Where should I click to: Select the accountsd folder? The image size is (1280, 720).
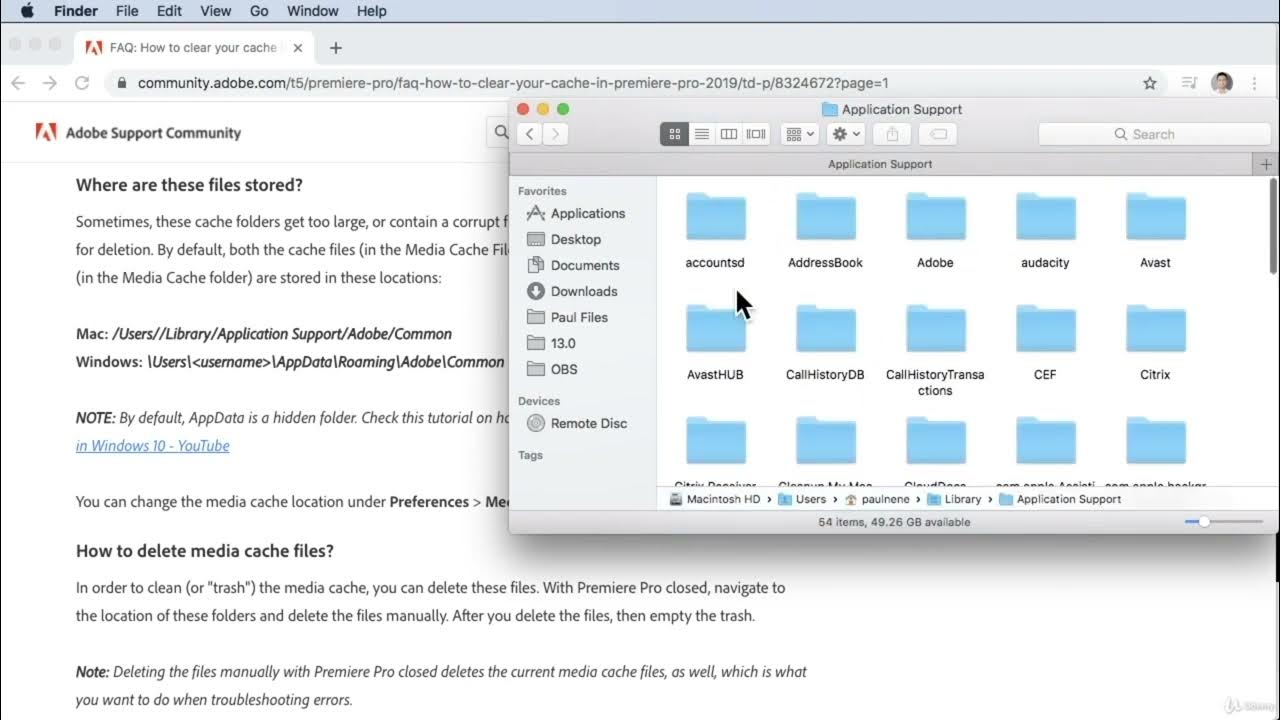click(x=715, y=231)
